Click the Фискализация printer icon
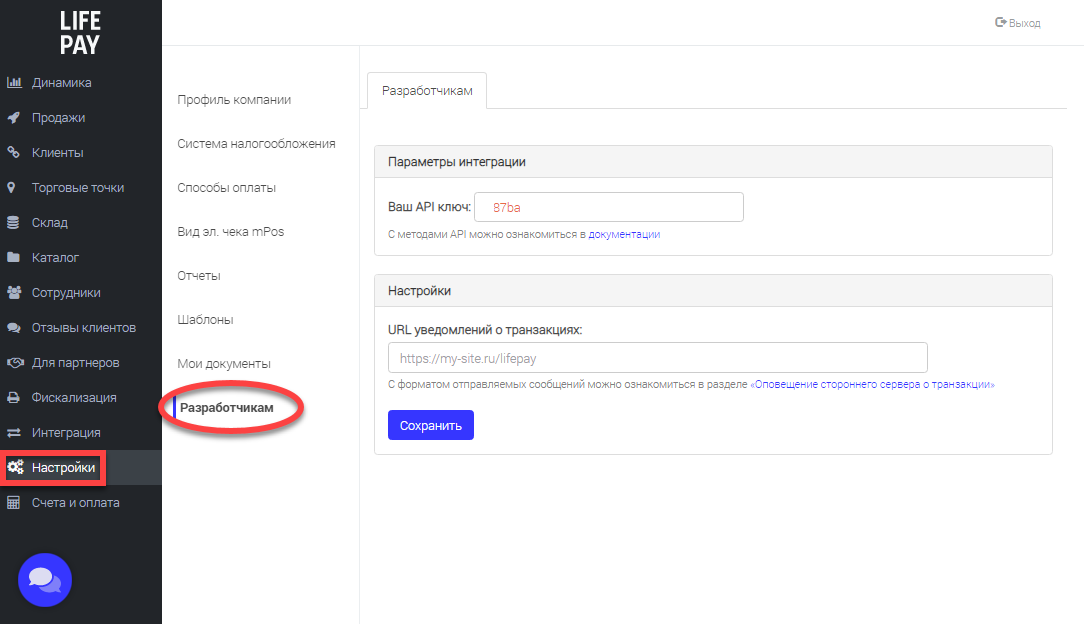This screenshot has height=624, width=1084. click(13, 397)
